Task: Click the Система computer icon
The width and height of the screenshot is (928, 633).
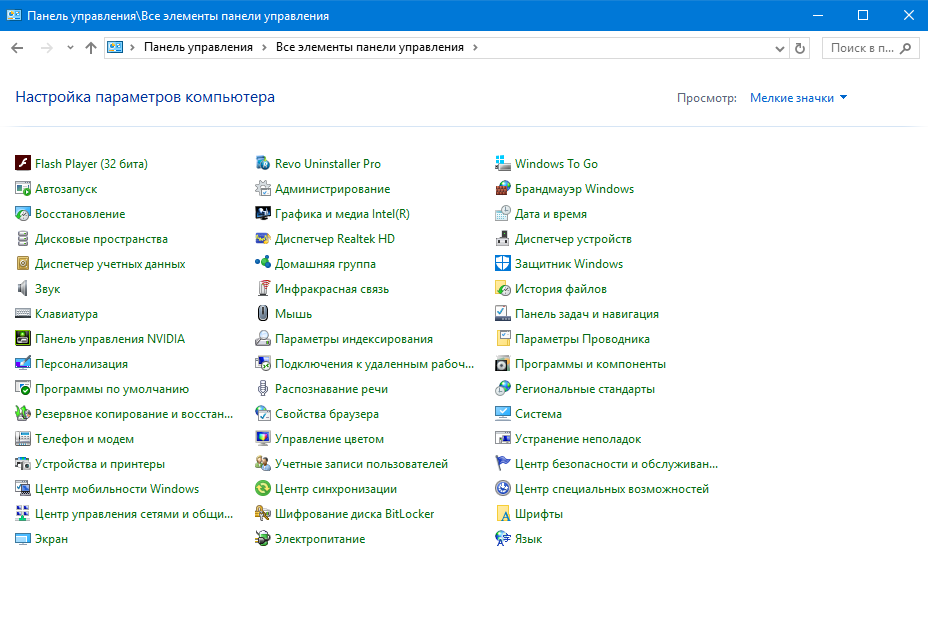Action: coord(502,414)
